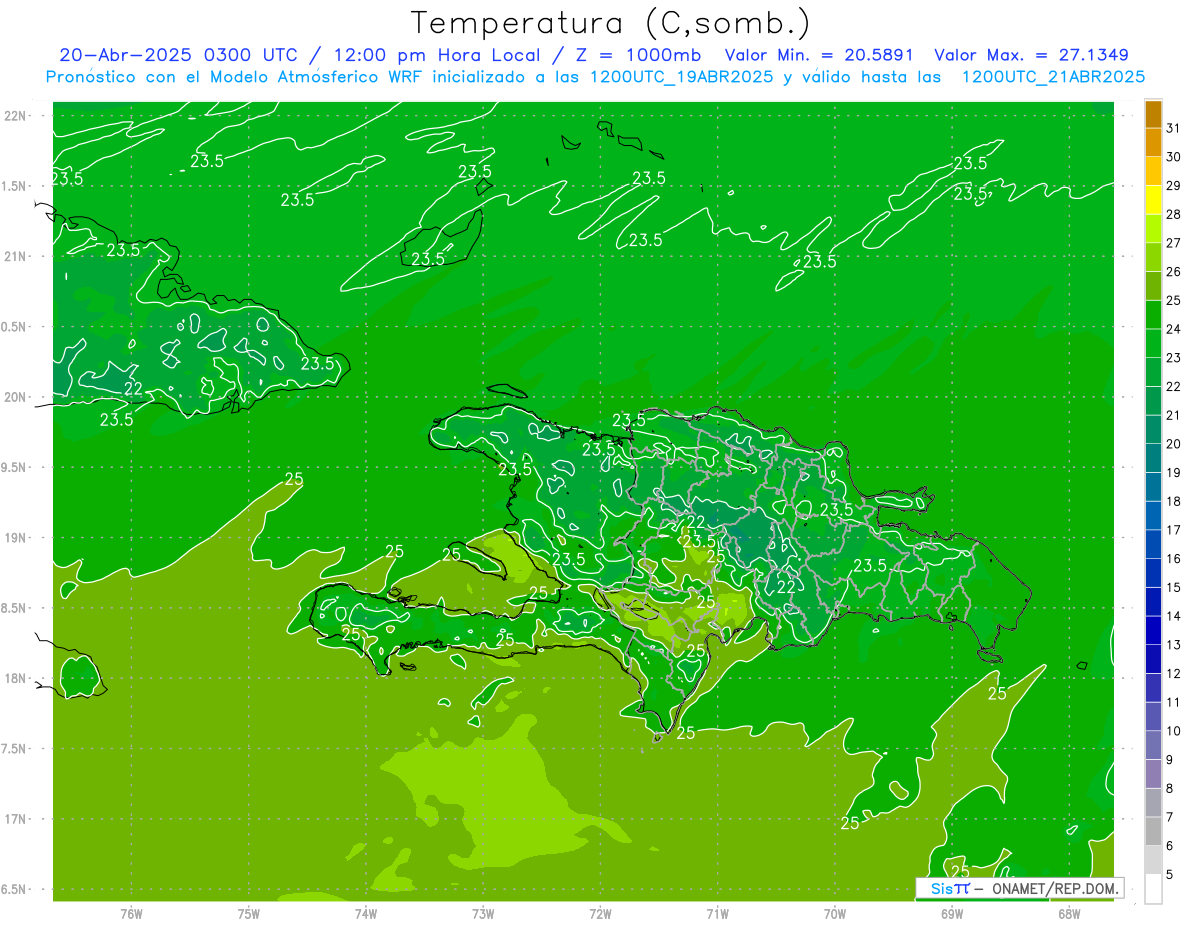Click the longitude label 72W
This screenshot has width=1200, height=927.
(601, 914)
